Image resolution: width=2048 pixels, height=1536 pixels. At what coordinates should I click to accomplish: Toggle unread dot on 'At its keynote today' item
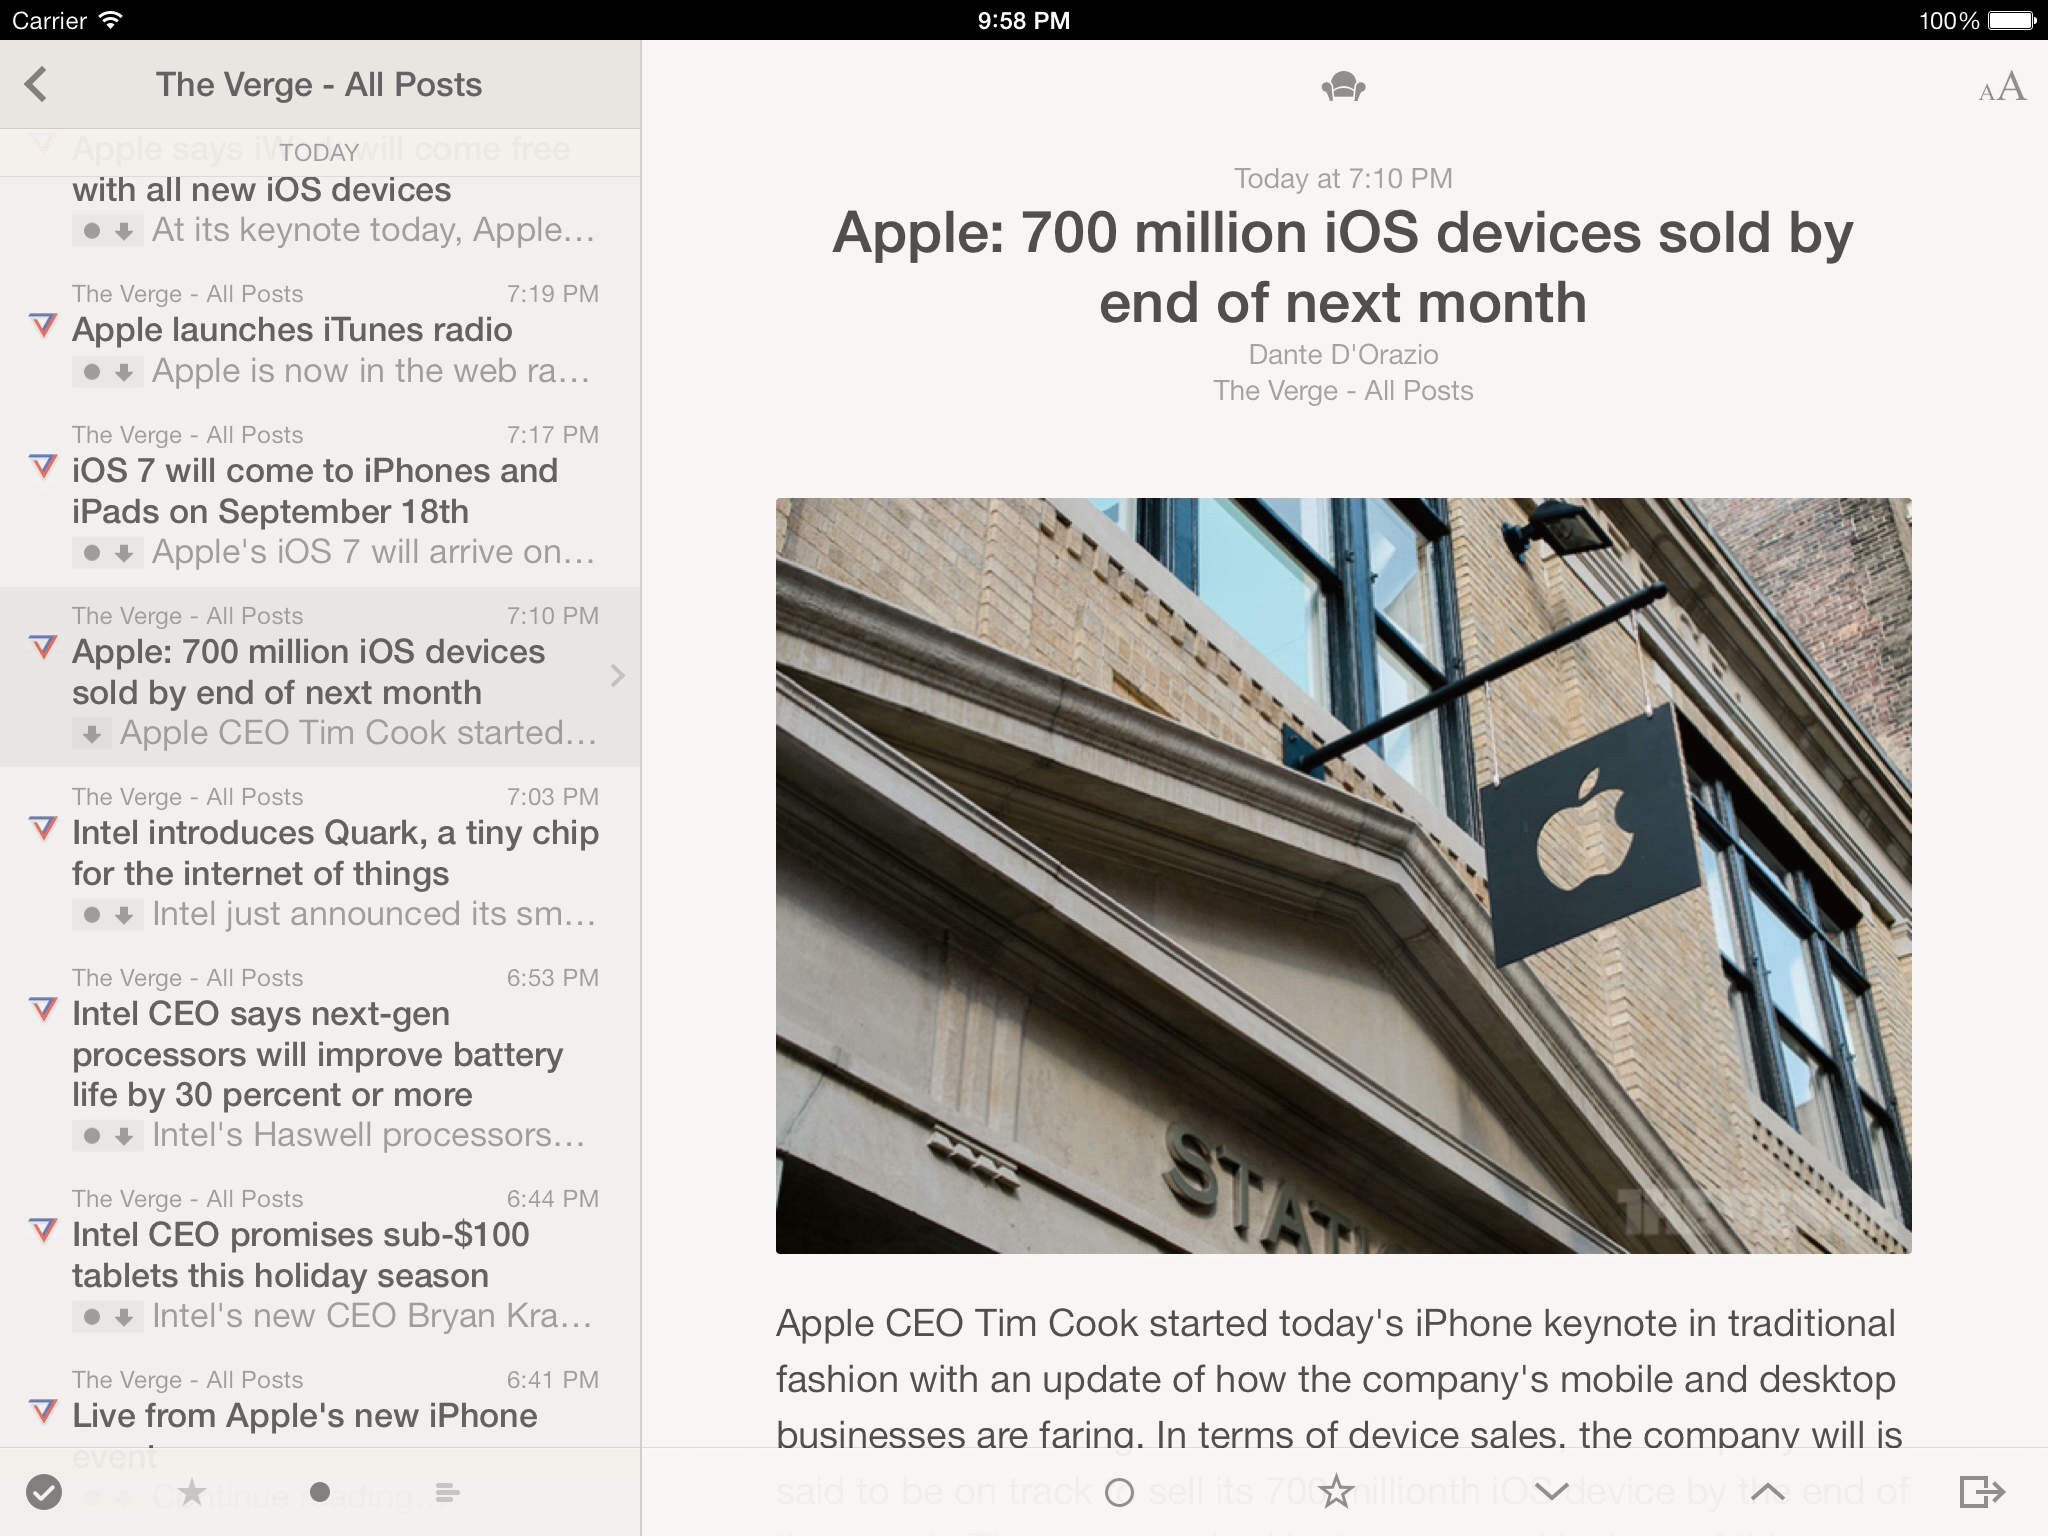(x=92, y=231)
